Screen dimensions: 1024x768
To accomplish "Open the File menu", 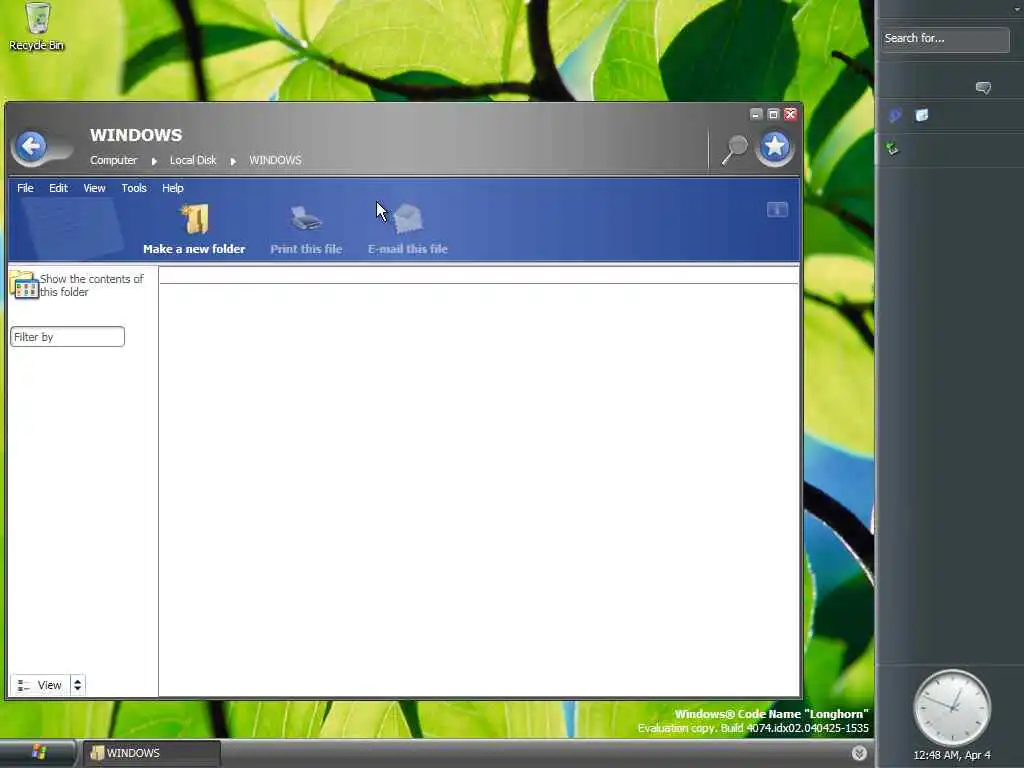I will pos(25,188).
